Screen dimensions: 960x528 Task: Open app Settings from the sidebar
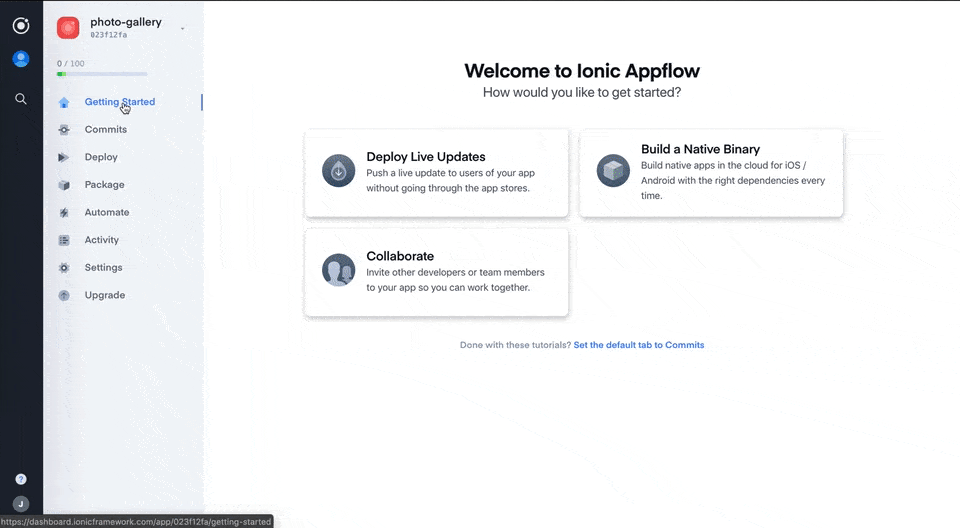[103, 268]
